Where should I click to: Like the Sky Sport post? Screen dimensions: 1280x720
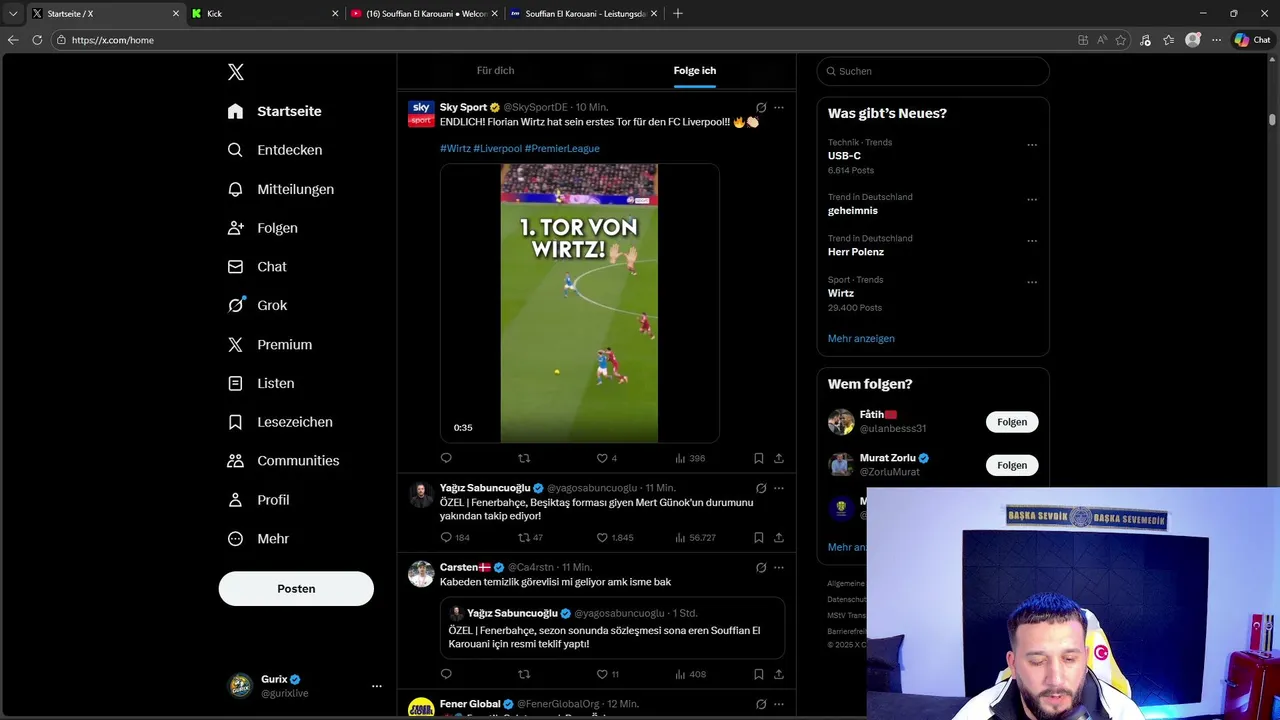602,458
